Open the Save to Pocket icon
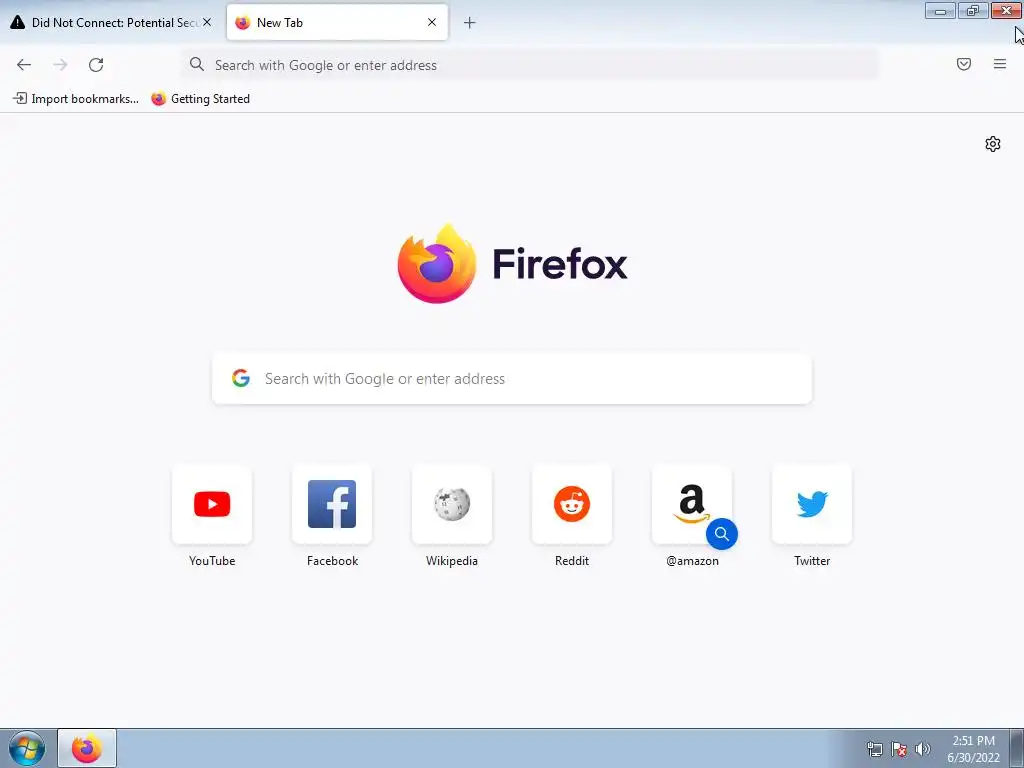Image resolution: width=1024 pixels, height=768 pixels. [964, 64]
